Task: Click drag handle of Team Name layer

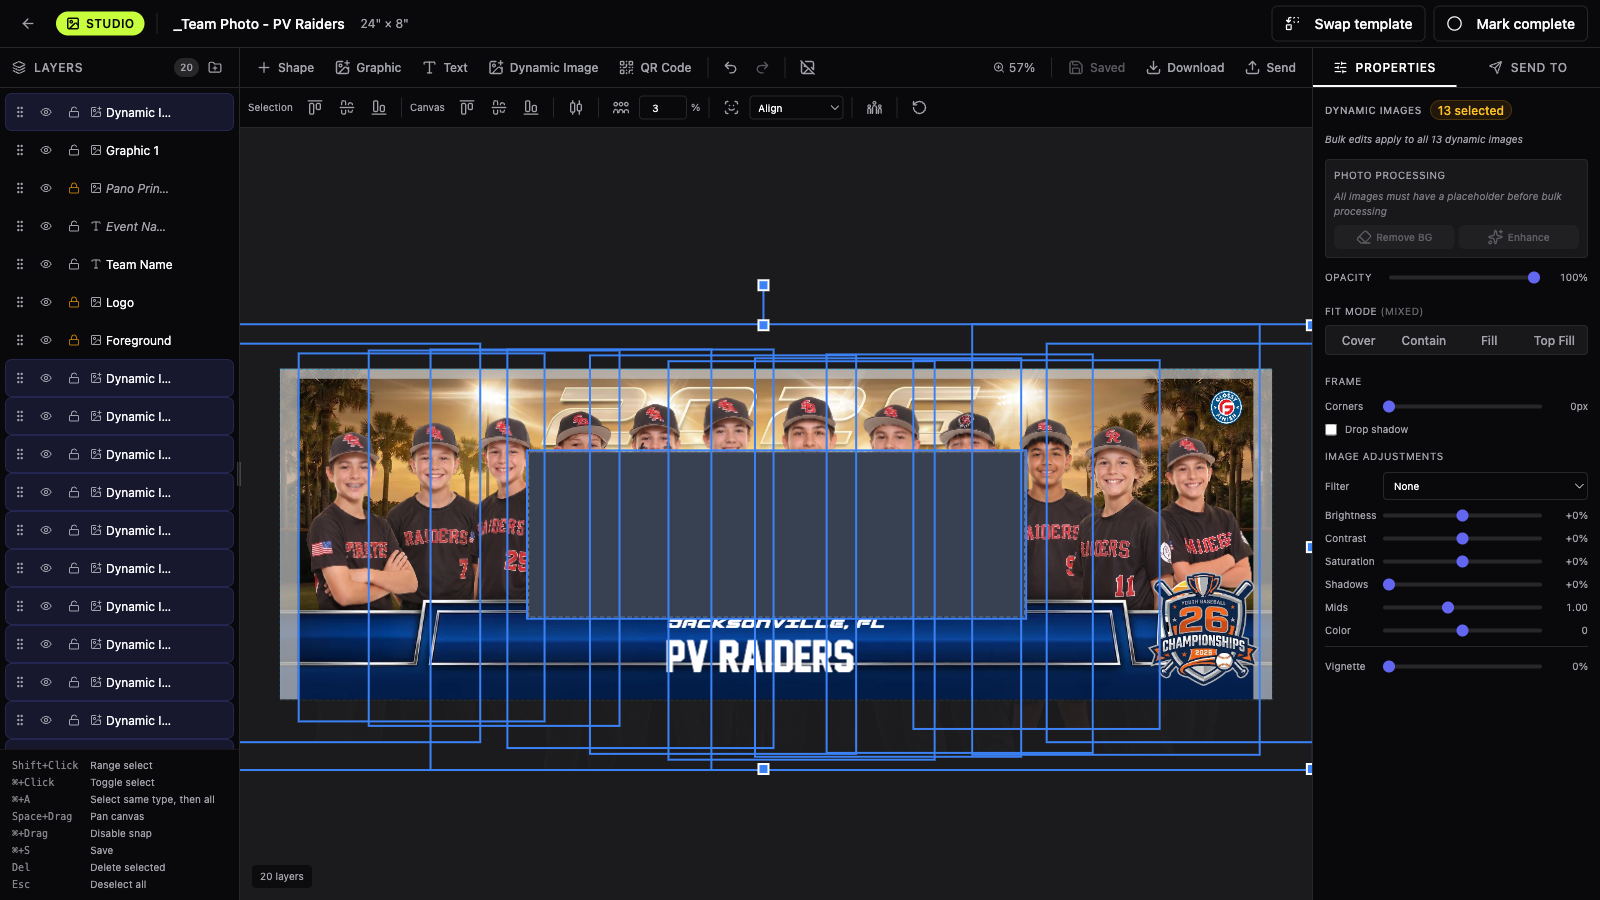Action: [x=20, y=264]
